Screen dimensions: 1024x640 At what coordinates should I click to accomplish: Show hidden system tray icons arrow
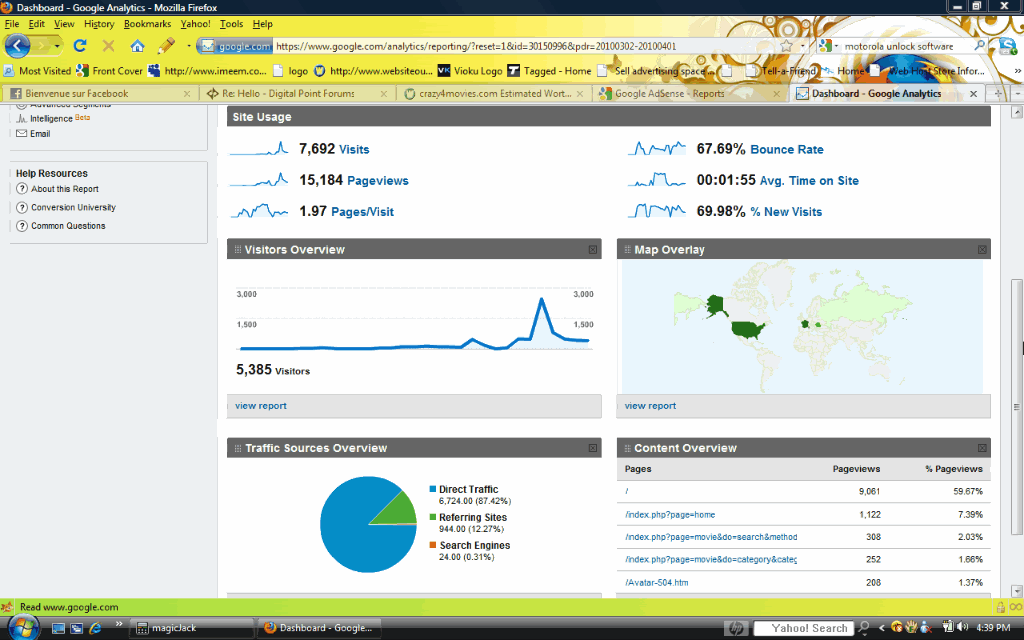(x=882, y=628)
